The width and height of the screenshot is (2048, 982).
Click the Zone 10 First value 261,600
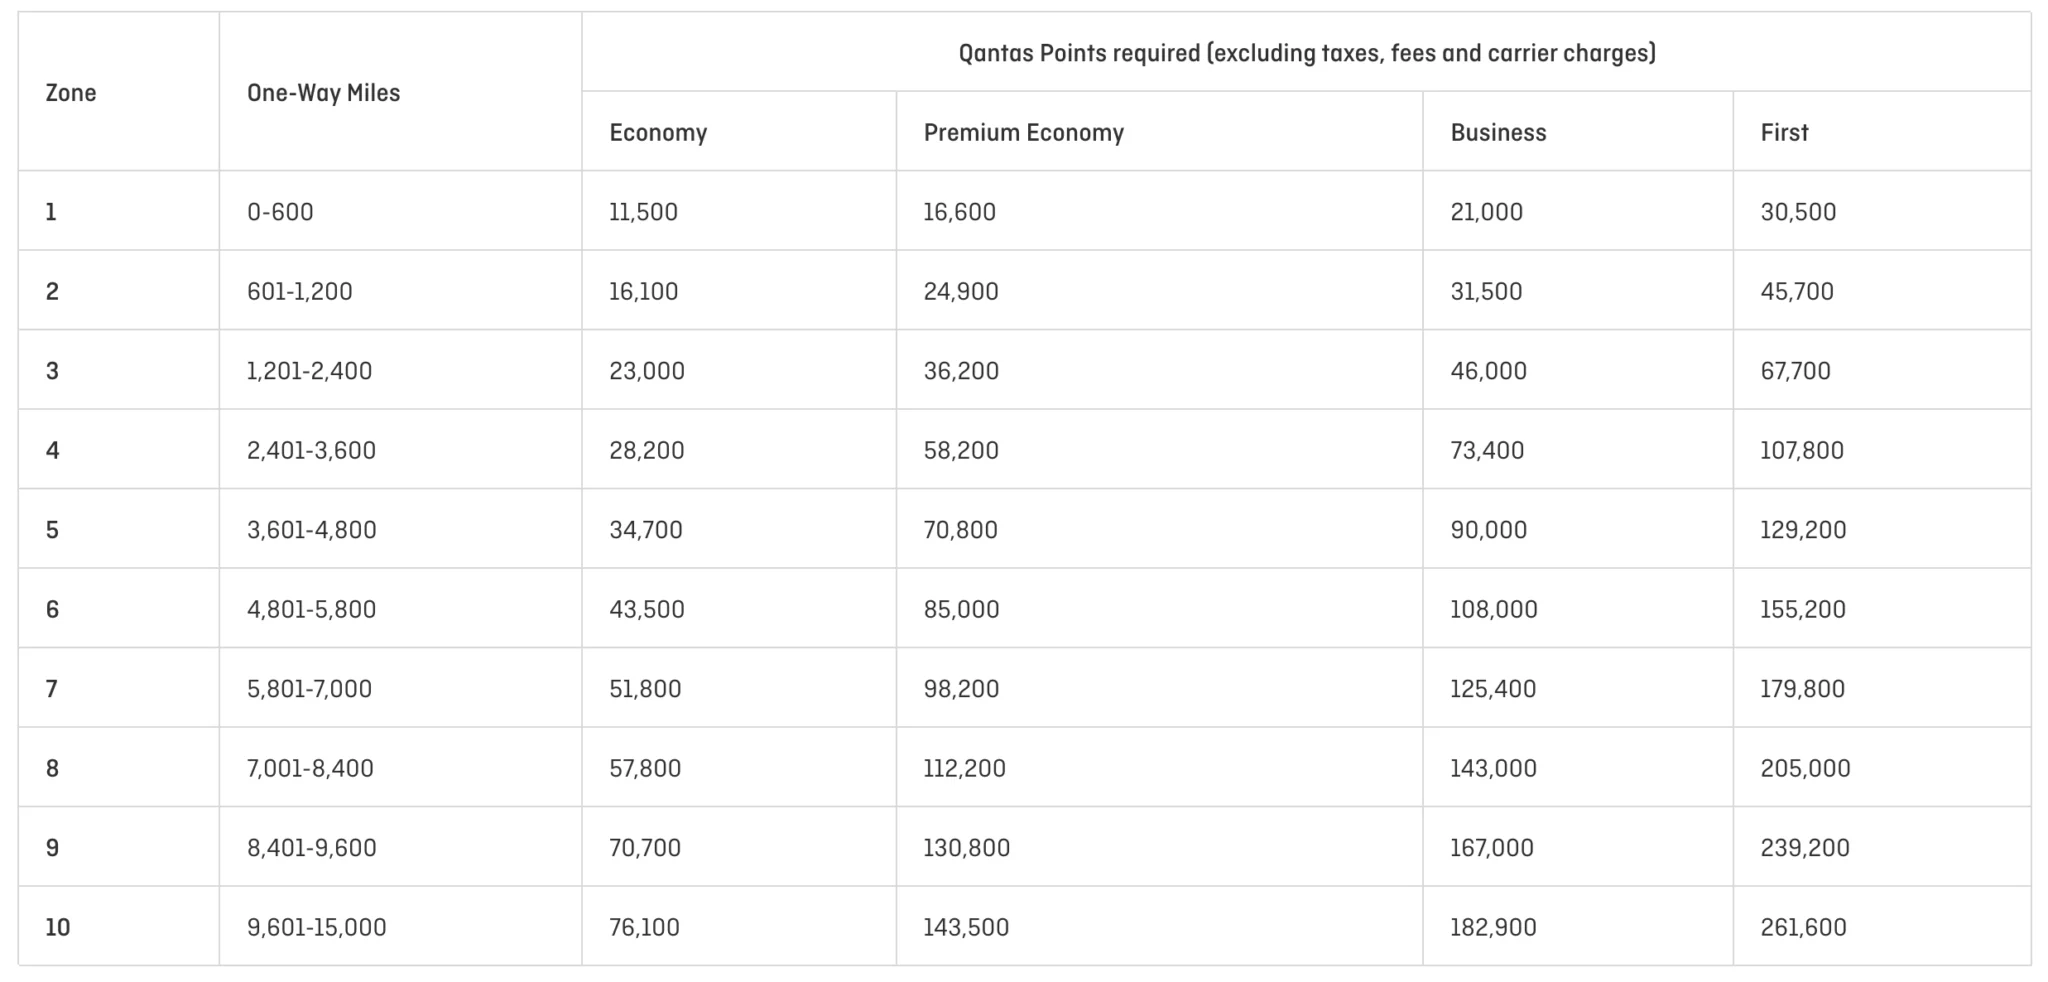click(1803, 928)
